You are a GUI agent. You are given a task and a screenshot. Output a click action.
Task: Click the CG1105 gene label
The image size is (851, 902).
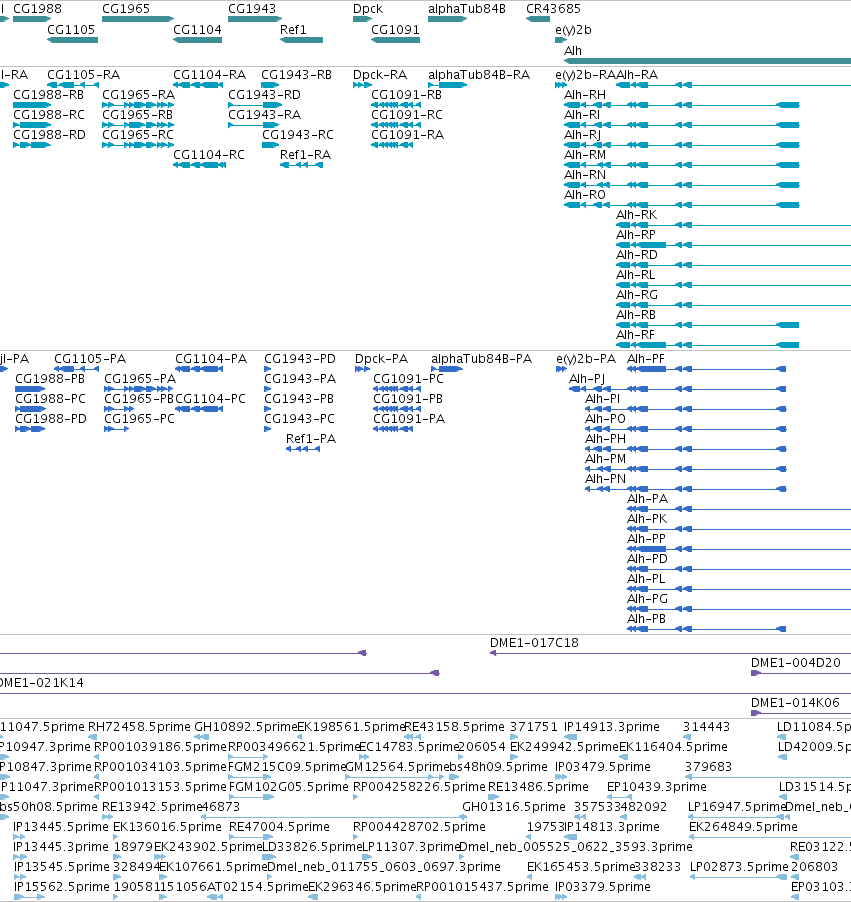[71, 29]
